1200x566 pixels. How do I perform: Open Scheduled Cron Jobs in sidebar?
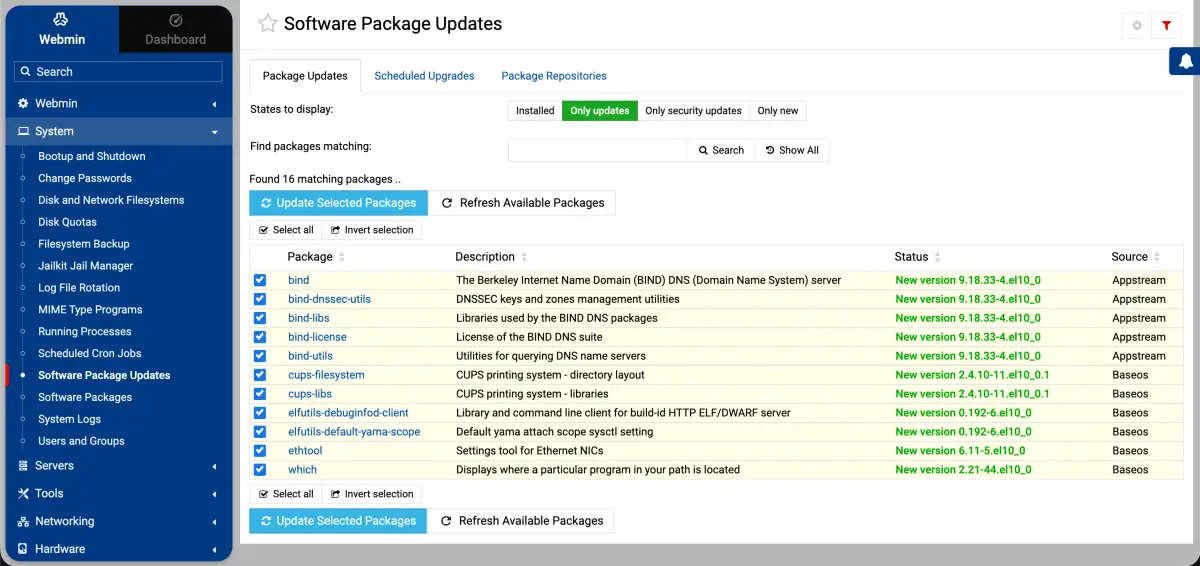tap(90, 354)
